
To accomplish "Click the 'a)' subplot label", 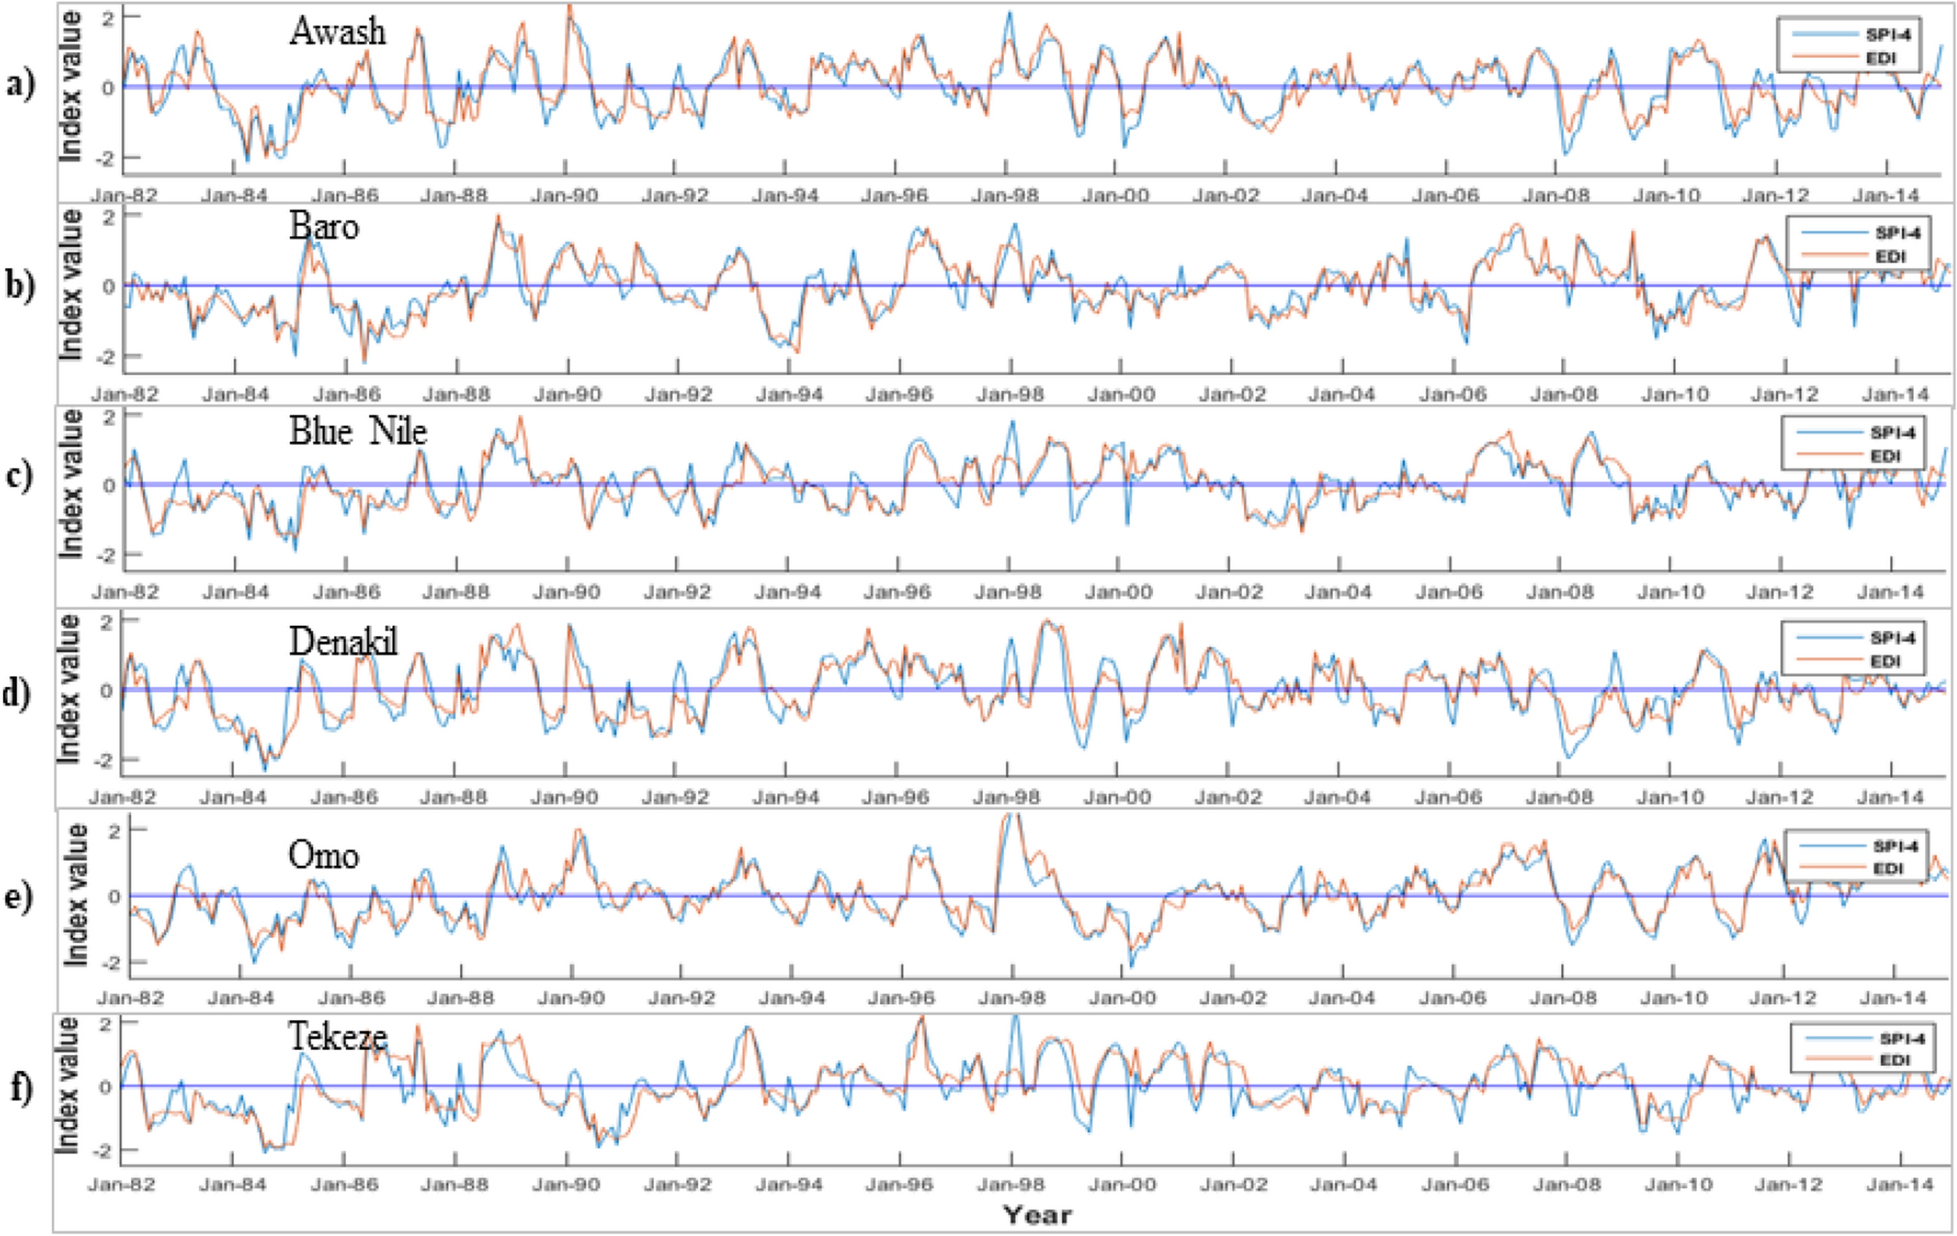I will (21, 84).
